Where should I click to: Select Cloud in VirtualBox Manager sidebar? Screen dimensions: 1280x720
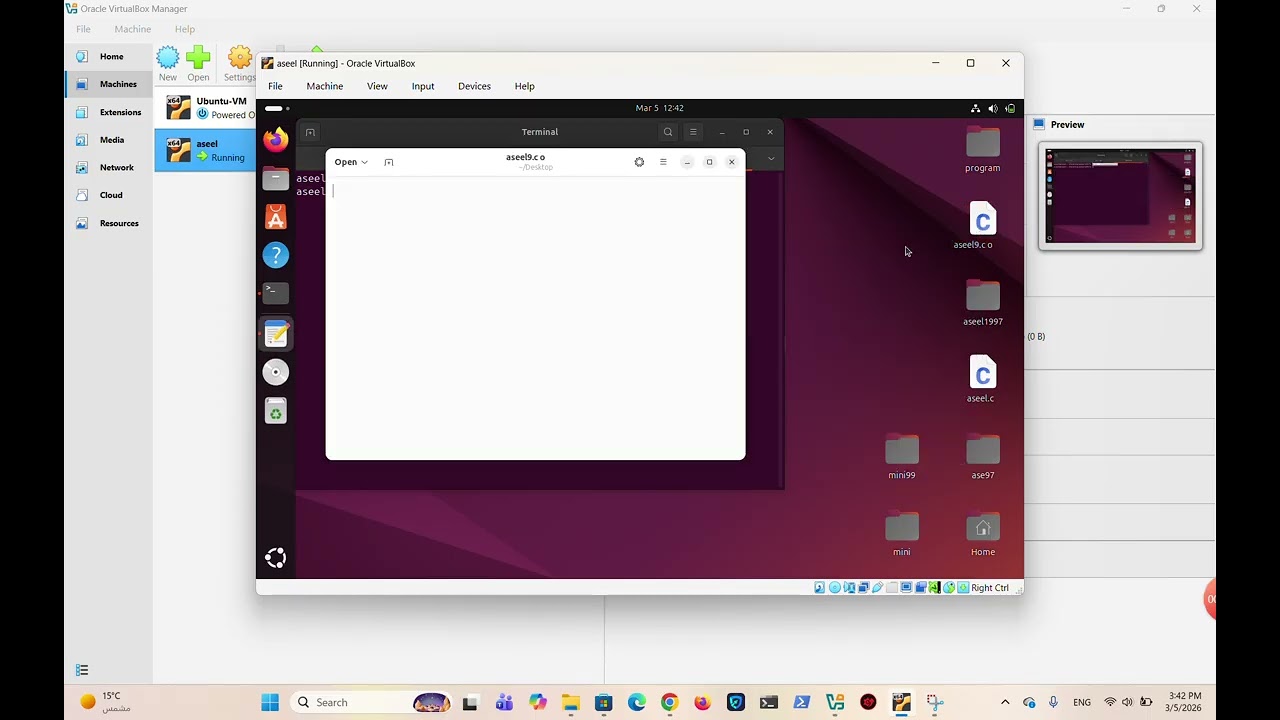[x=109, y=195]
